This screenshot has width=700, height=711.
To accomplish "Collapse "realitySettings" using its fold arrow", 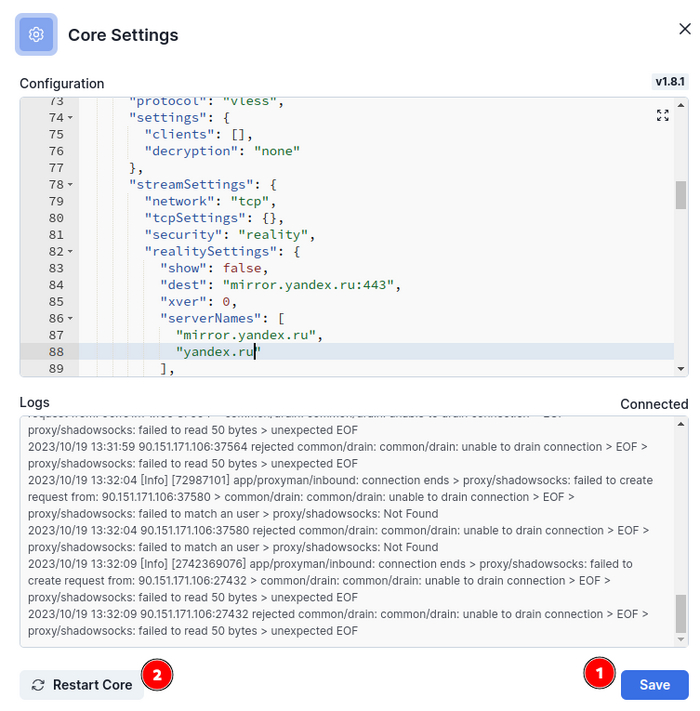I will (70, 252).
